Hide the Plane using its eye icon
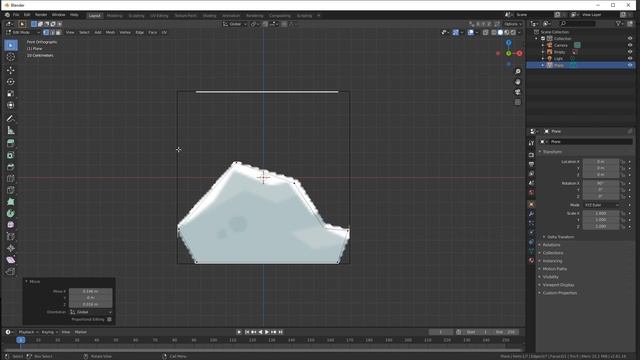This screenshot has width=640, height=360. tap(630, 65)
